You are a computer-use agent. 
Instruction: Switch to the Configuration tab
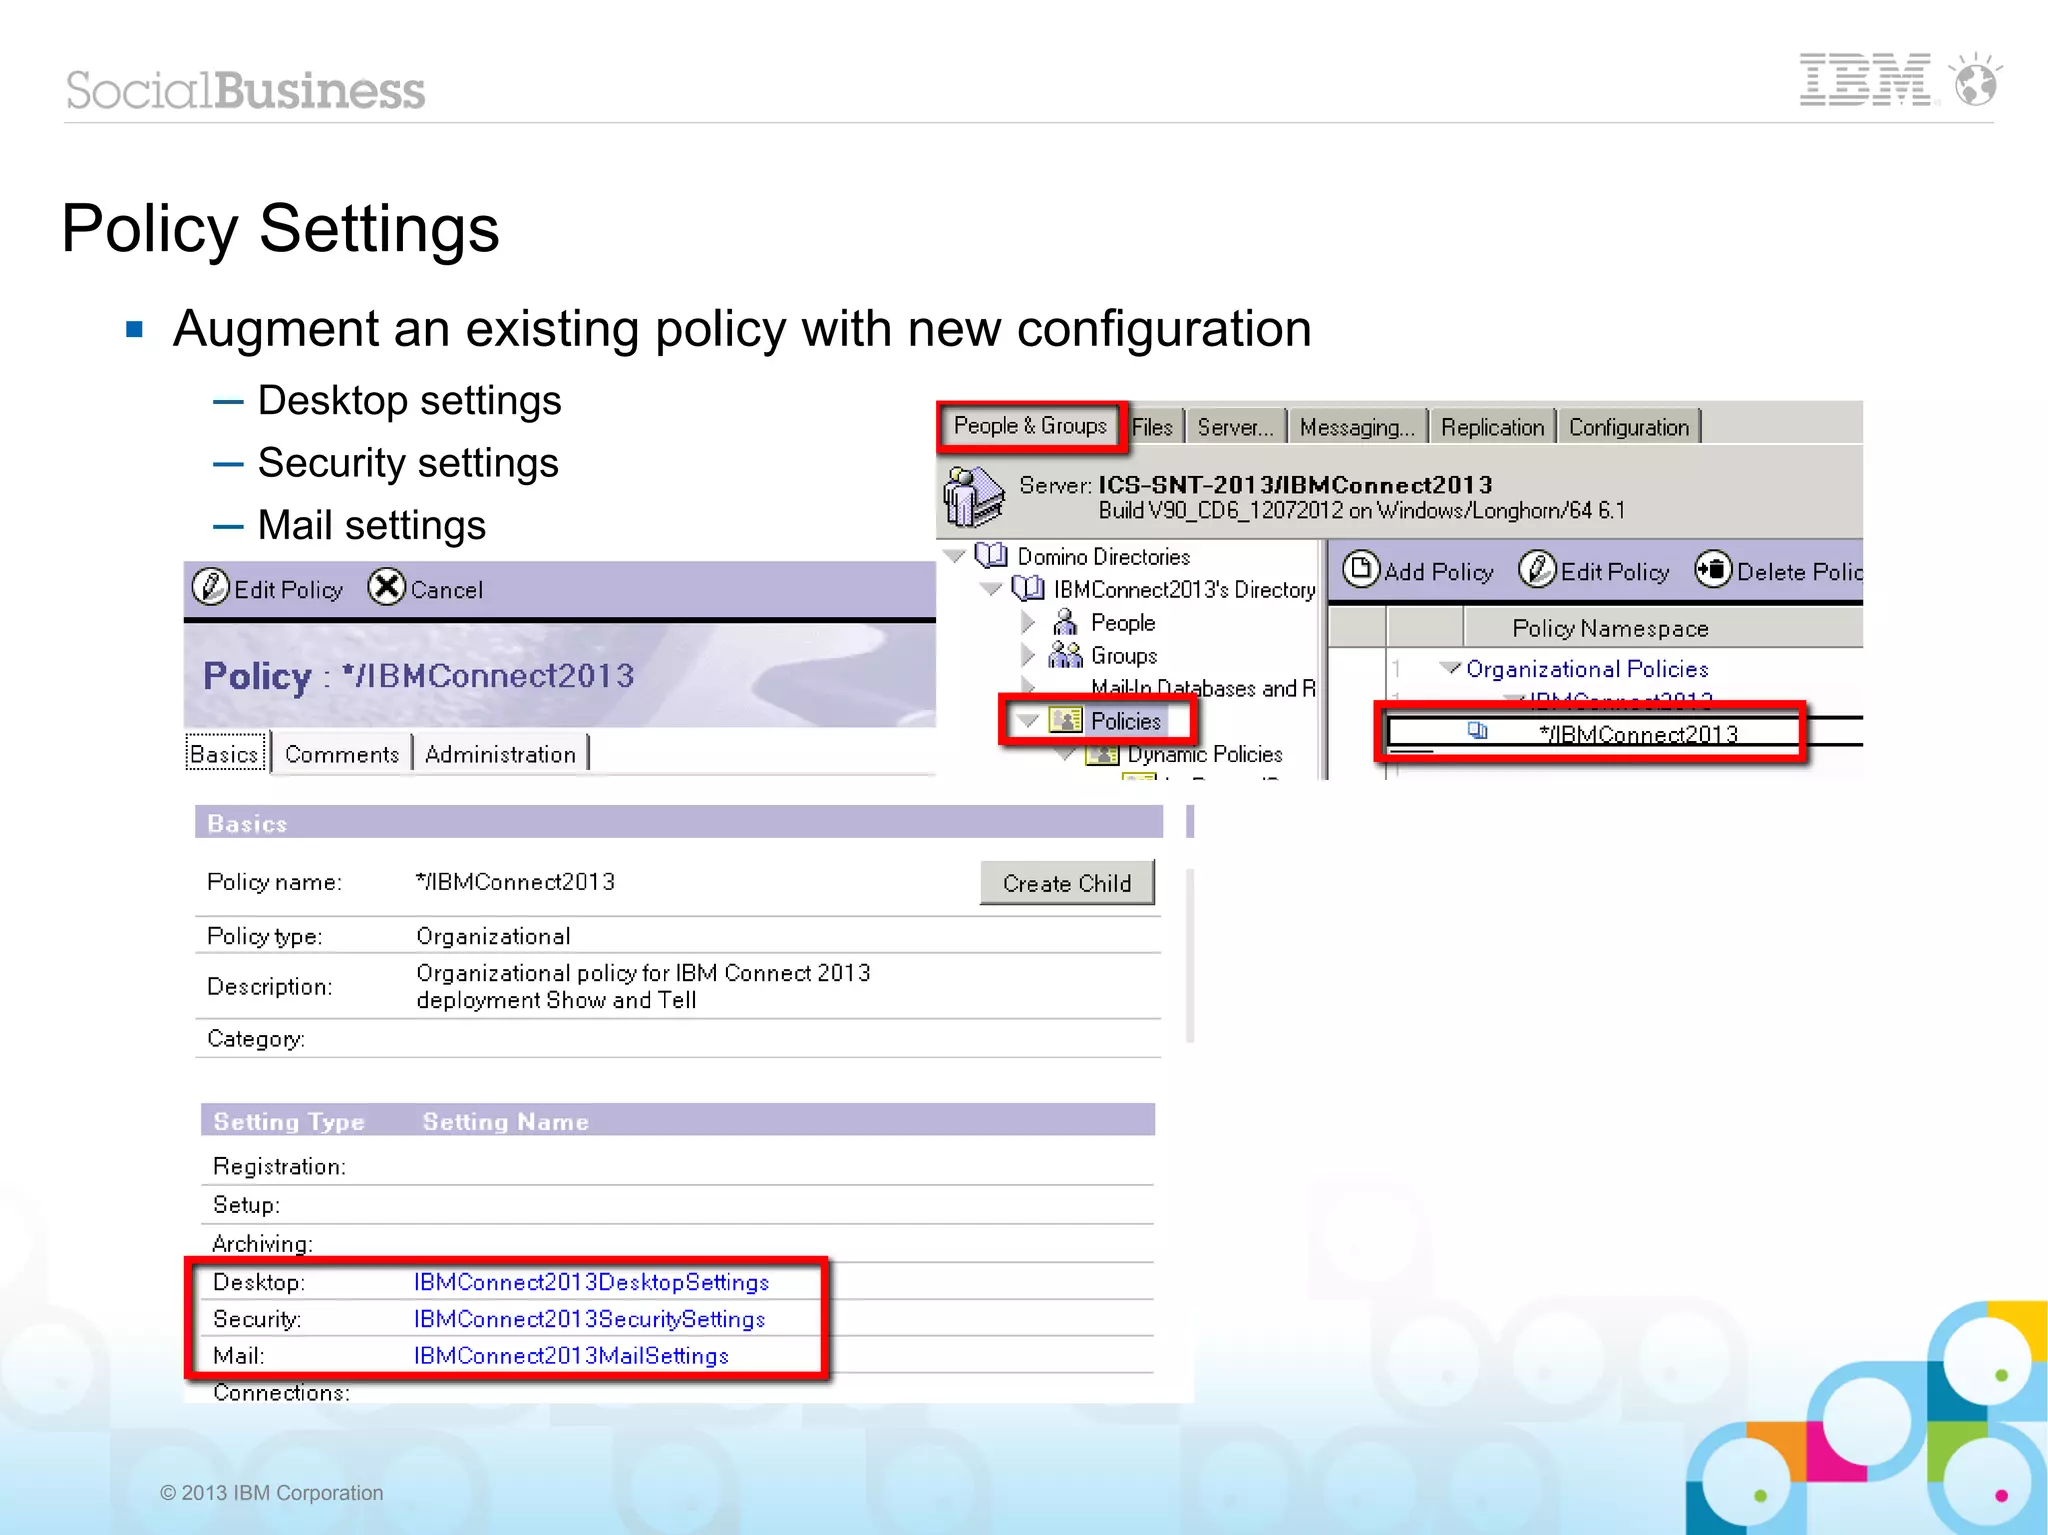(1629, 427)
